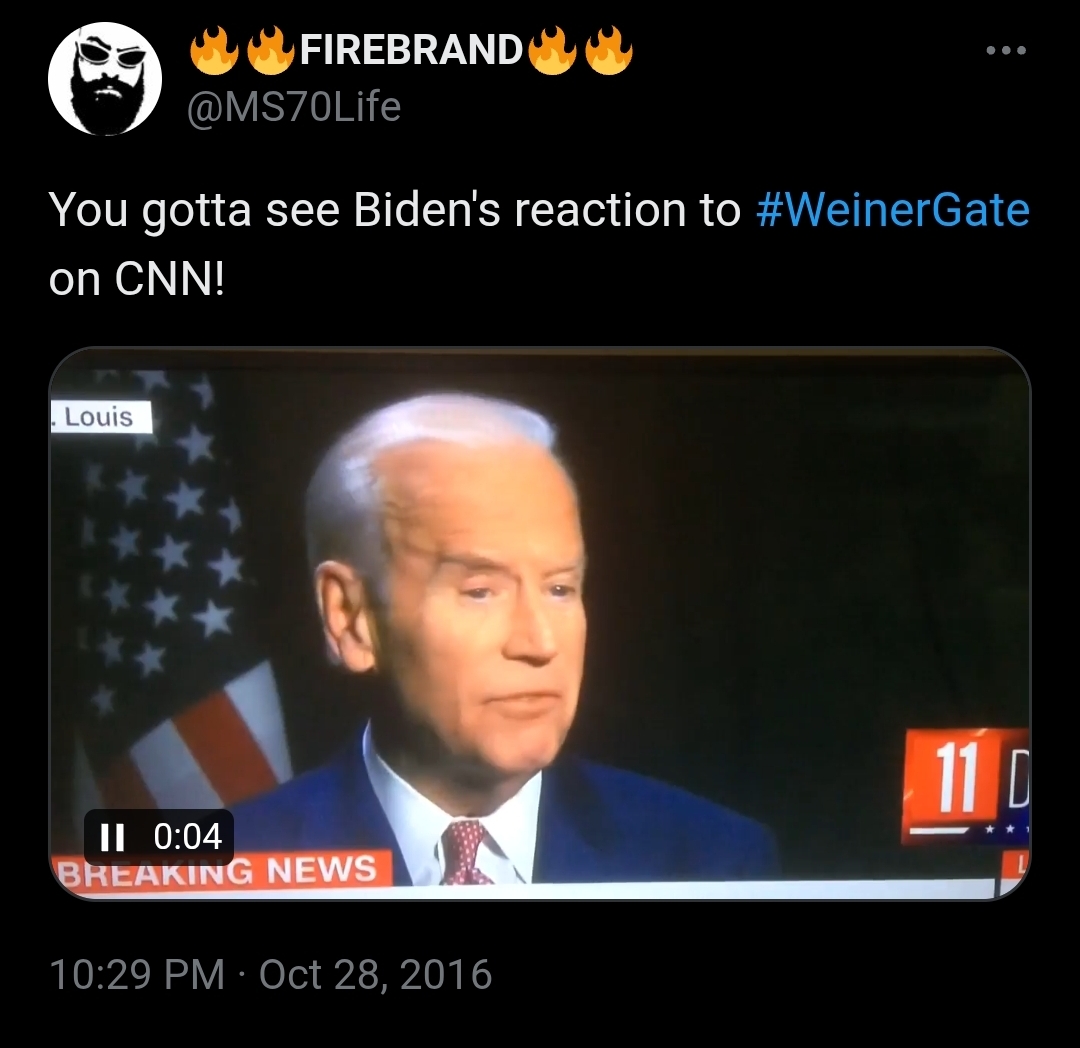Click the 10:29 PM timestamp
The height and width of the screenshot is (1048, 1080).
(138, 974)
